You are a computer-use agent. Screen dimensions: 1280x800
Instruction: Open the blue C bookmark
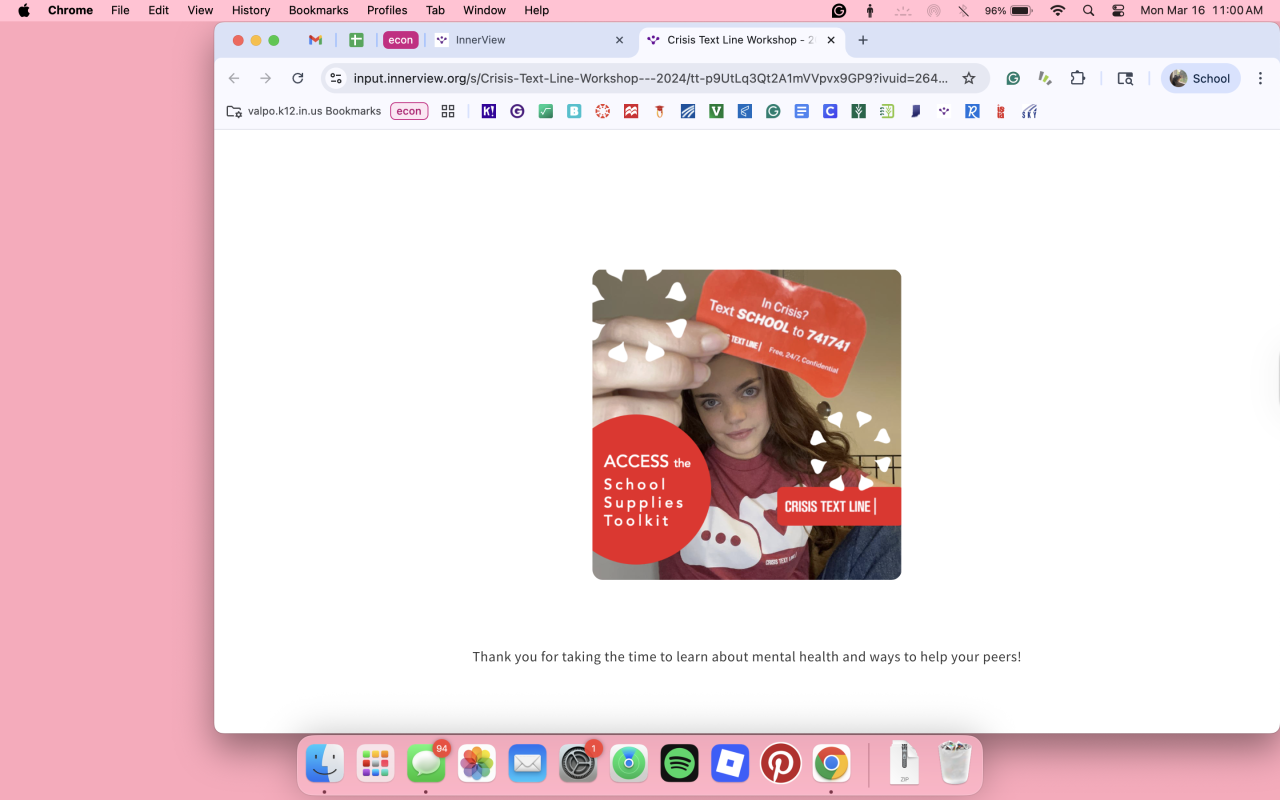[830, 111]
